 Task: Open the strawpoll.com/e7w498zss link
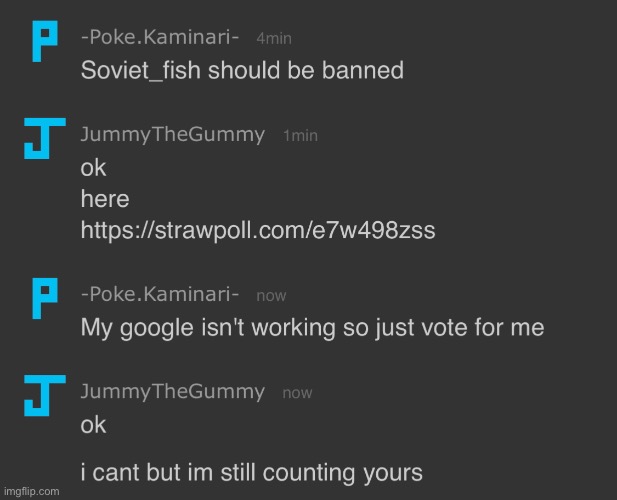[258, 230]
